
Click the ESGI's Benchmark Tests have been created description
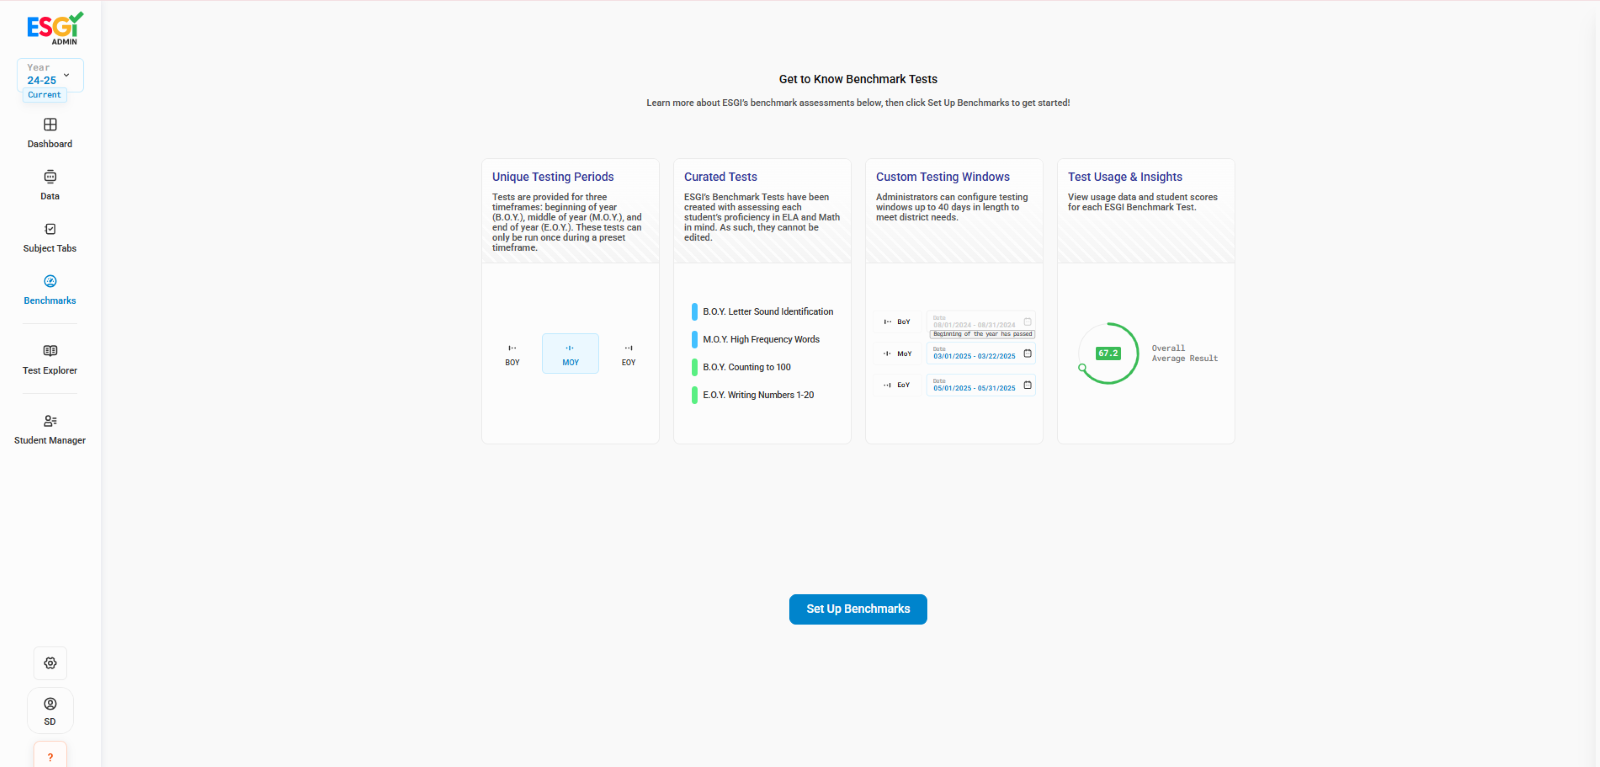pos(762,217)
